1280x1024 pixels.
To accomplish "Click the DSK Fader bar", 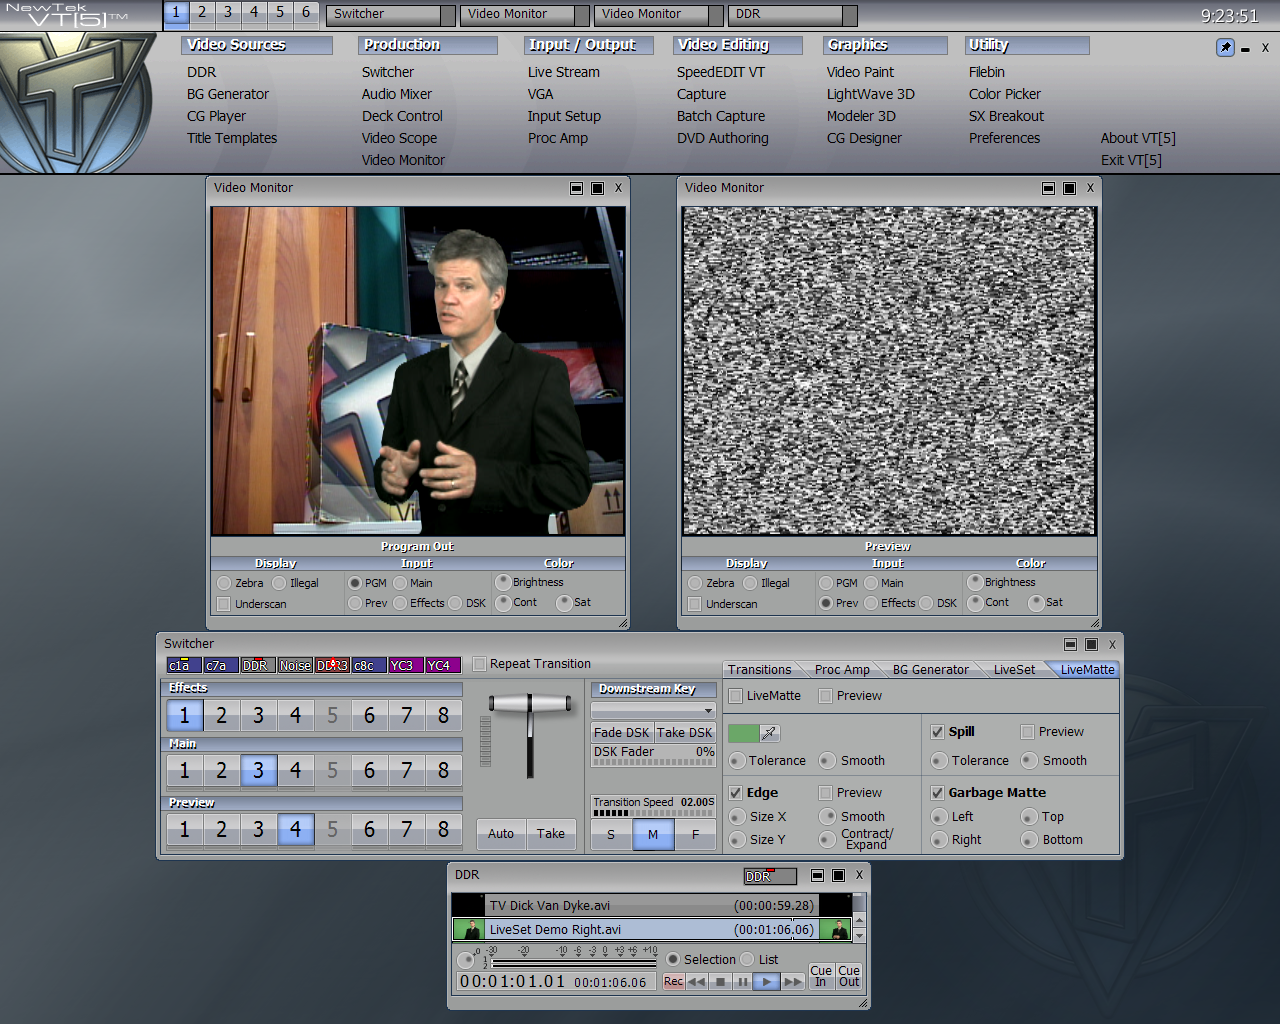I will coord(654,756).
